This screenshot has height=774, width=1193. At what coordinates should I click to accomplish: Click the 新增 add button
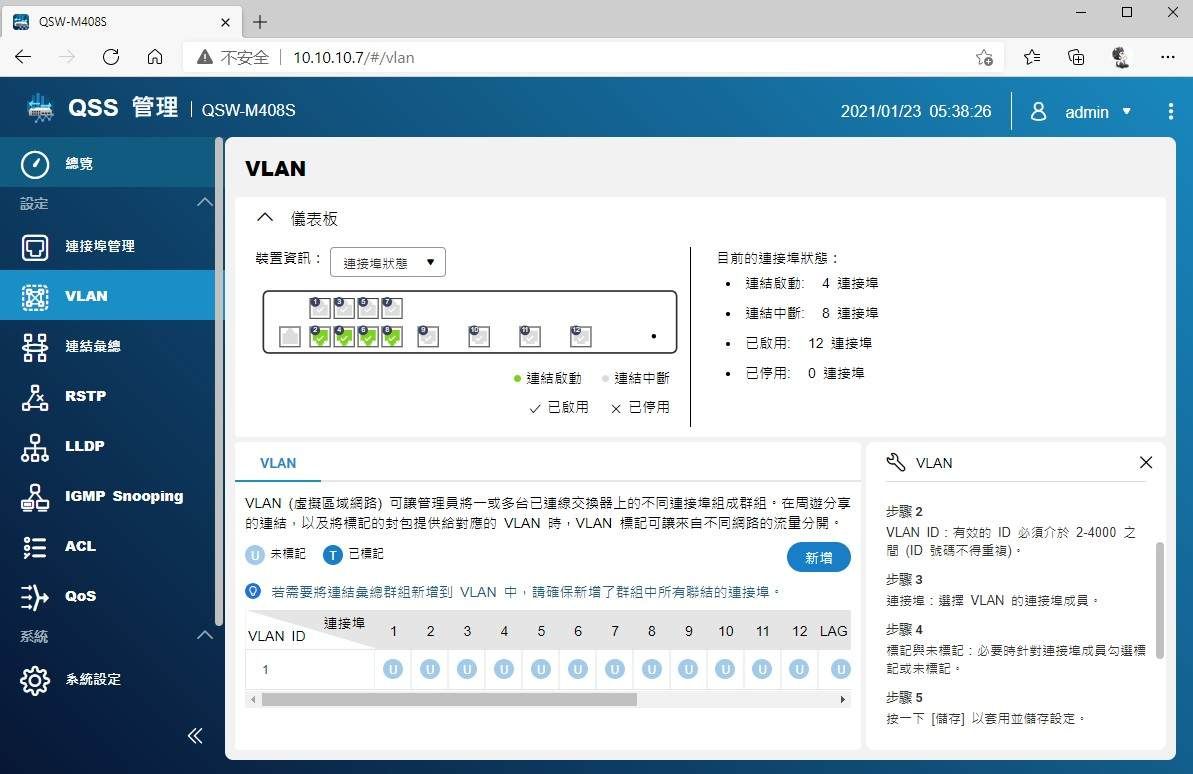click(818, 558)
